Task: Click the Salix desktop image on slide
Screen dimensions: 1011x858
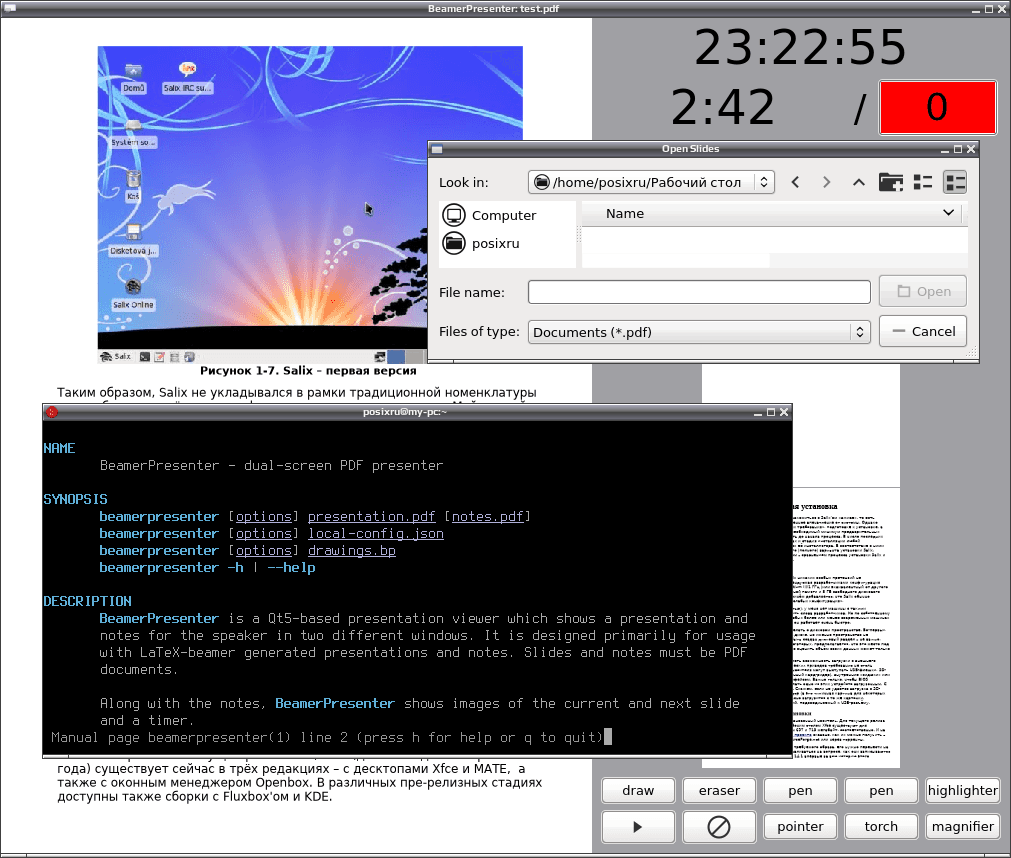Action: coord(309,205)
